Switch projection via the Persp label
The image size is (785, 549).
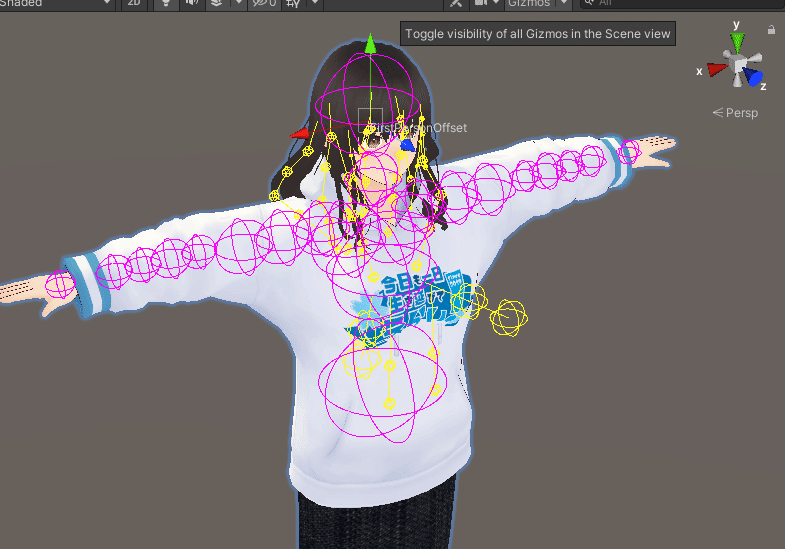735,113
